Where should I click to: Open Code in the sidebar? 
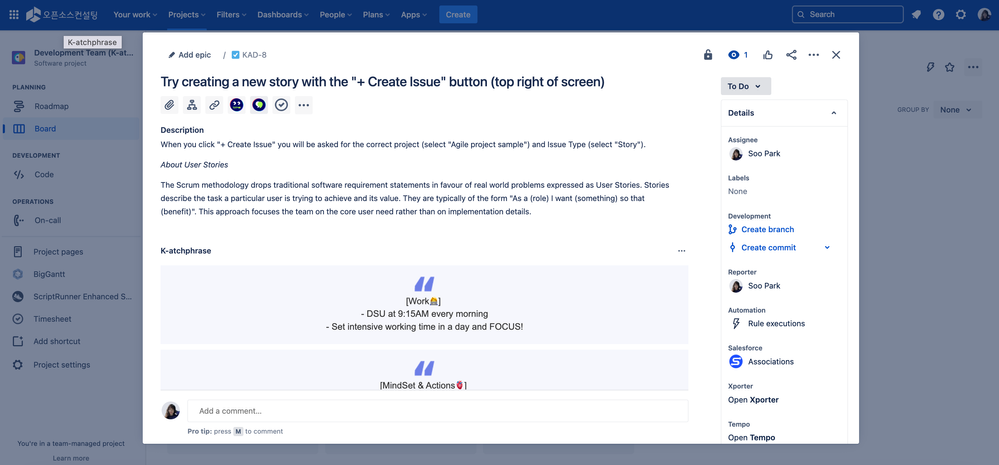pyautogui.click(x=71, y=175)
